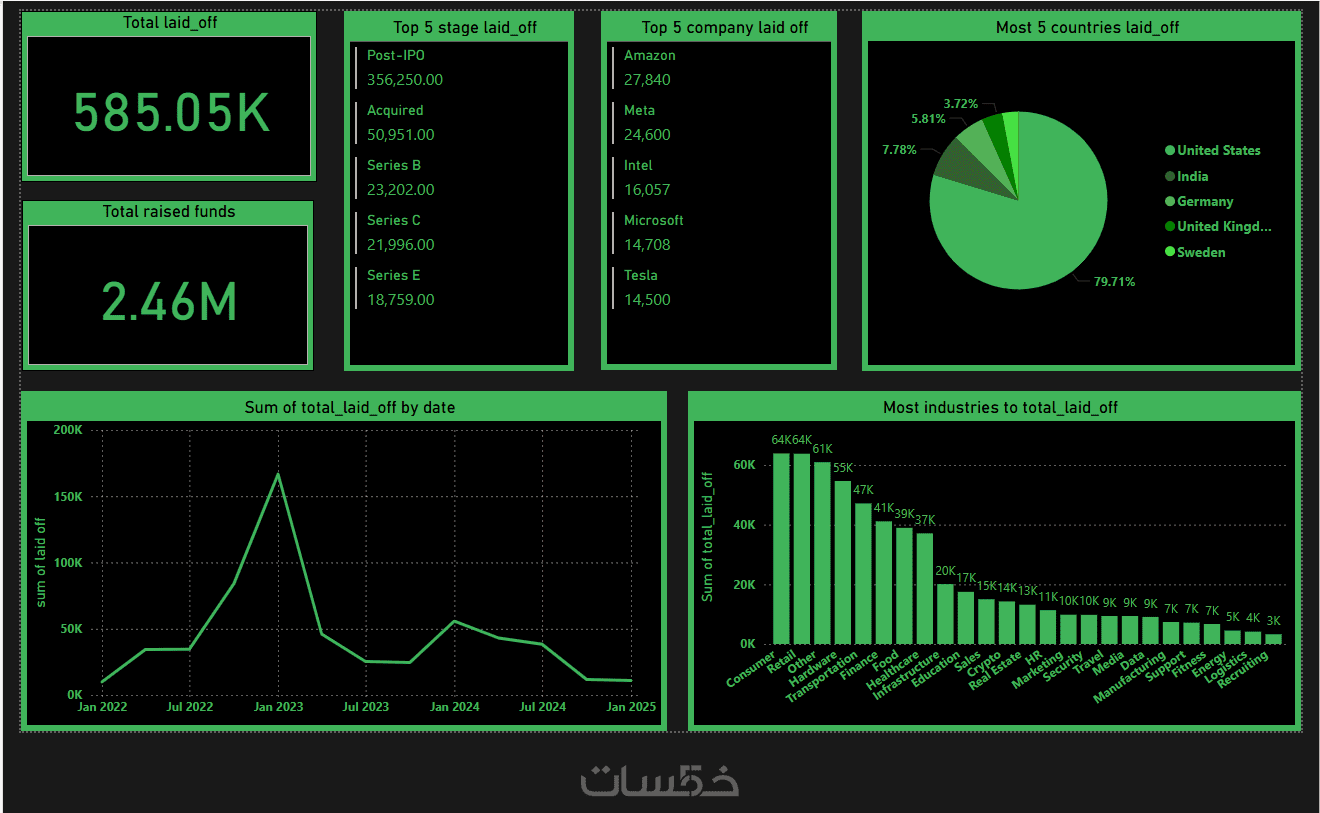The image size is (1320, 813).
Task: Click the 14,708 company value
Action: point(647,245)
